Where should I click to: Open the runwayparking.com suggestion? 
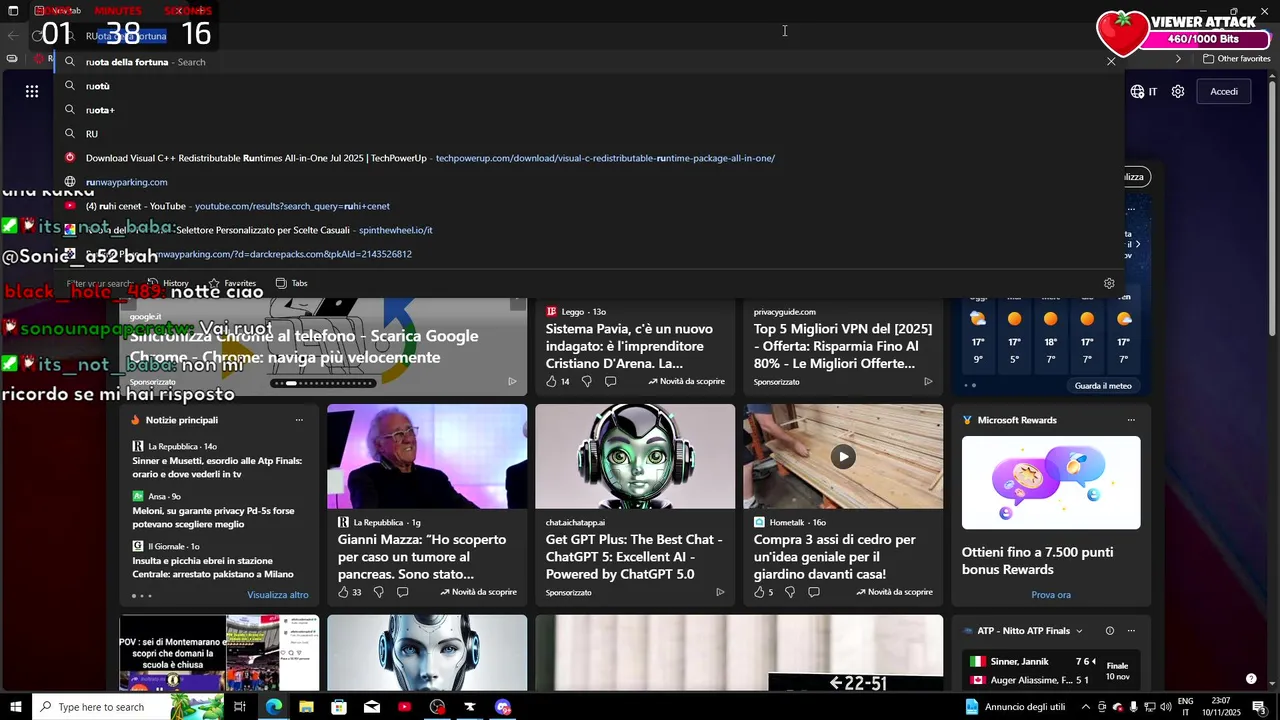point(588,182)
